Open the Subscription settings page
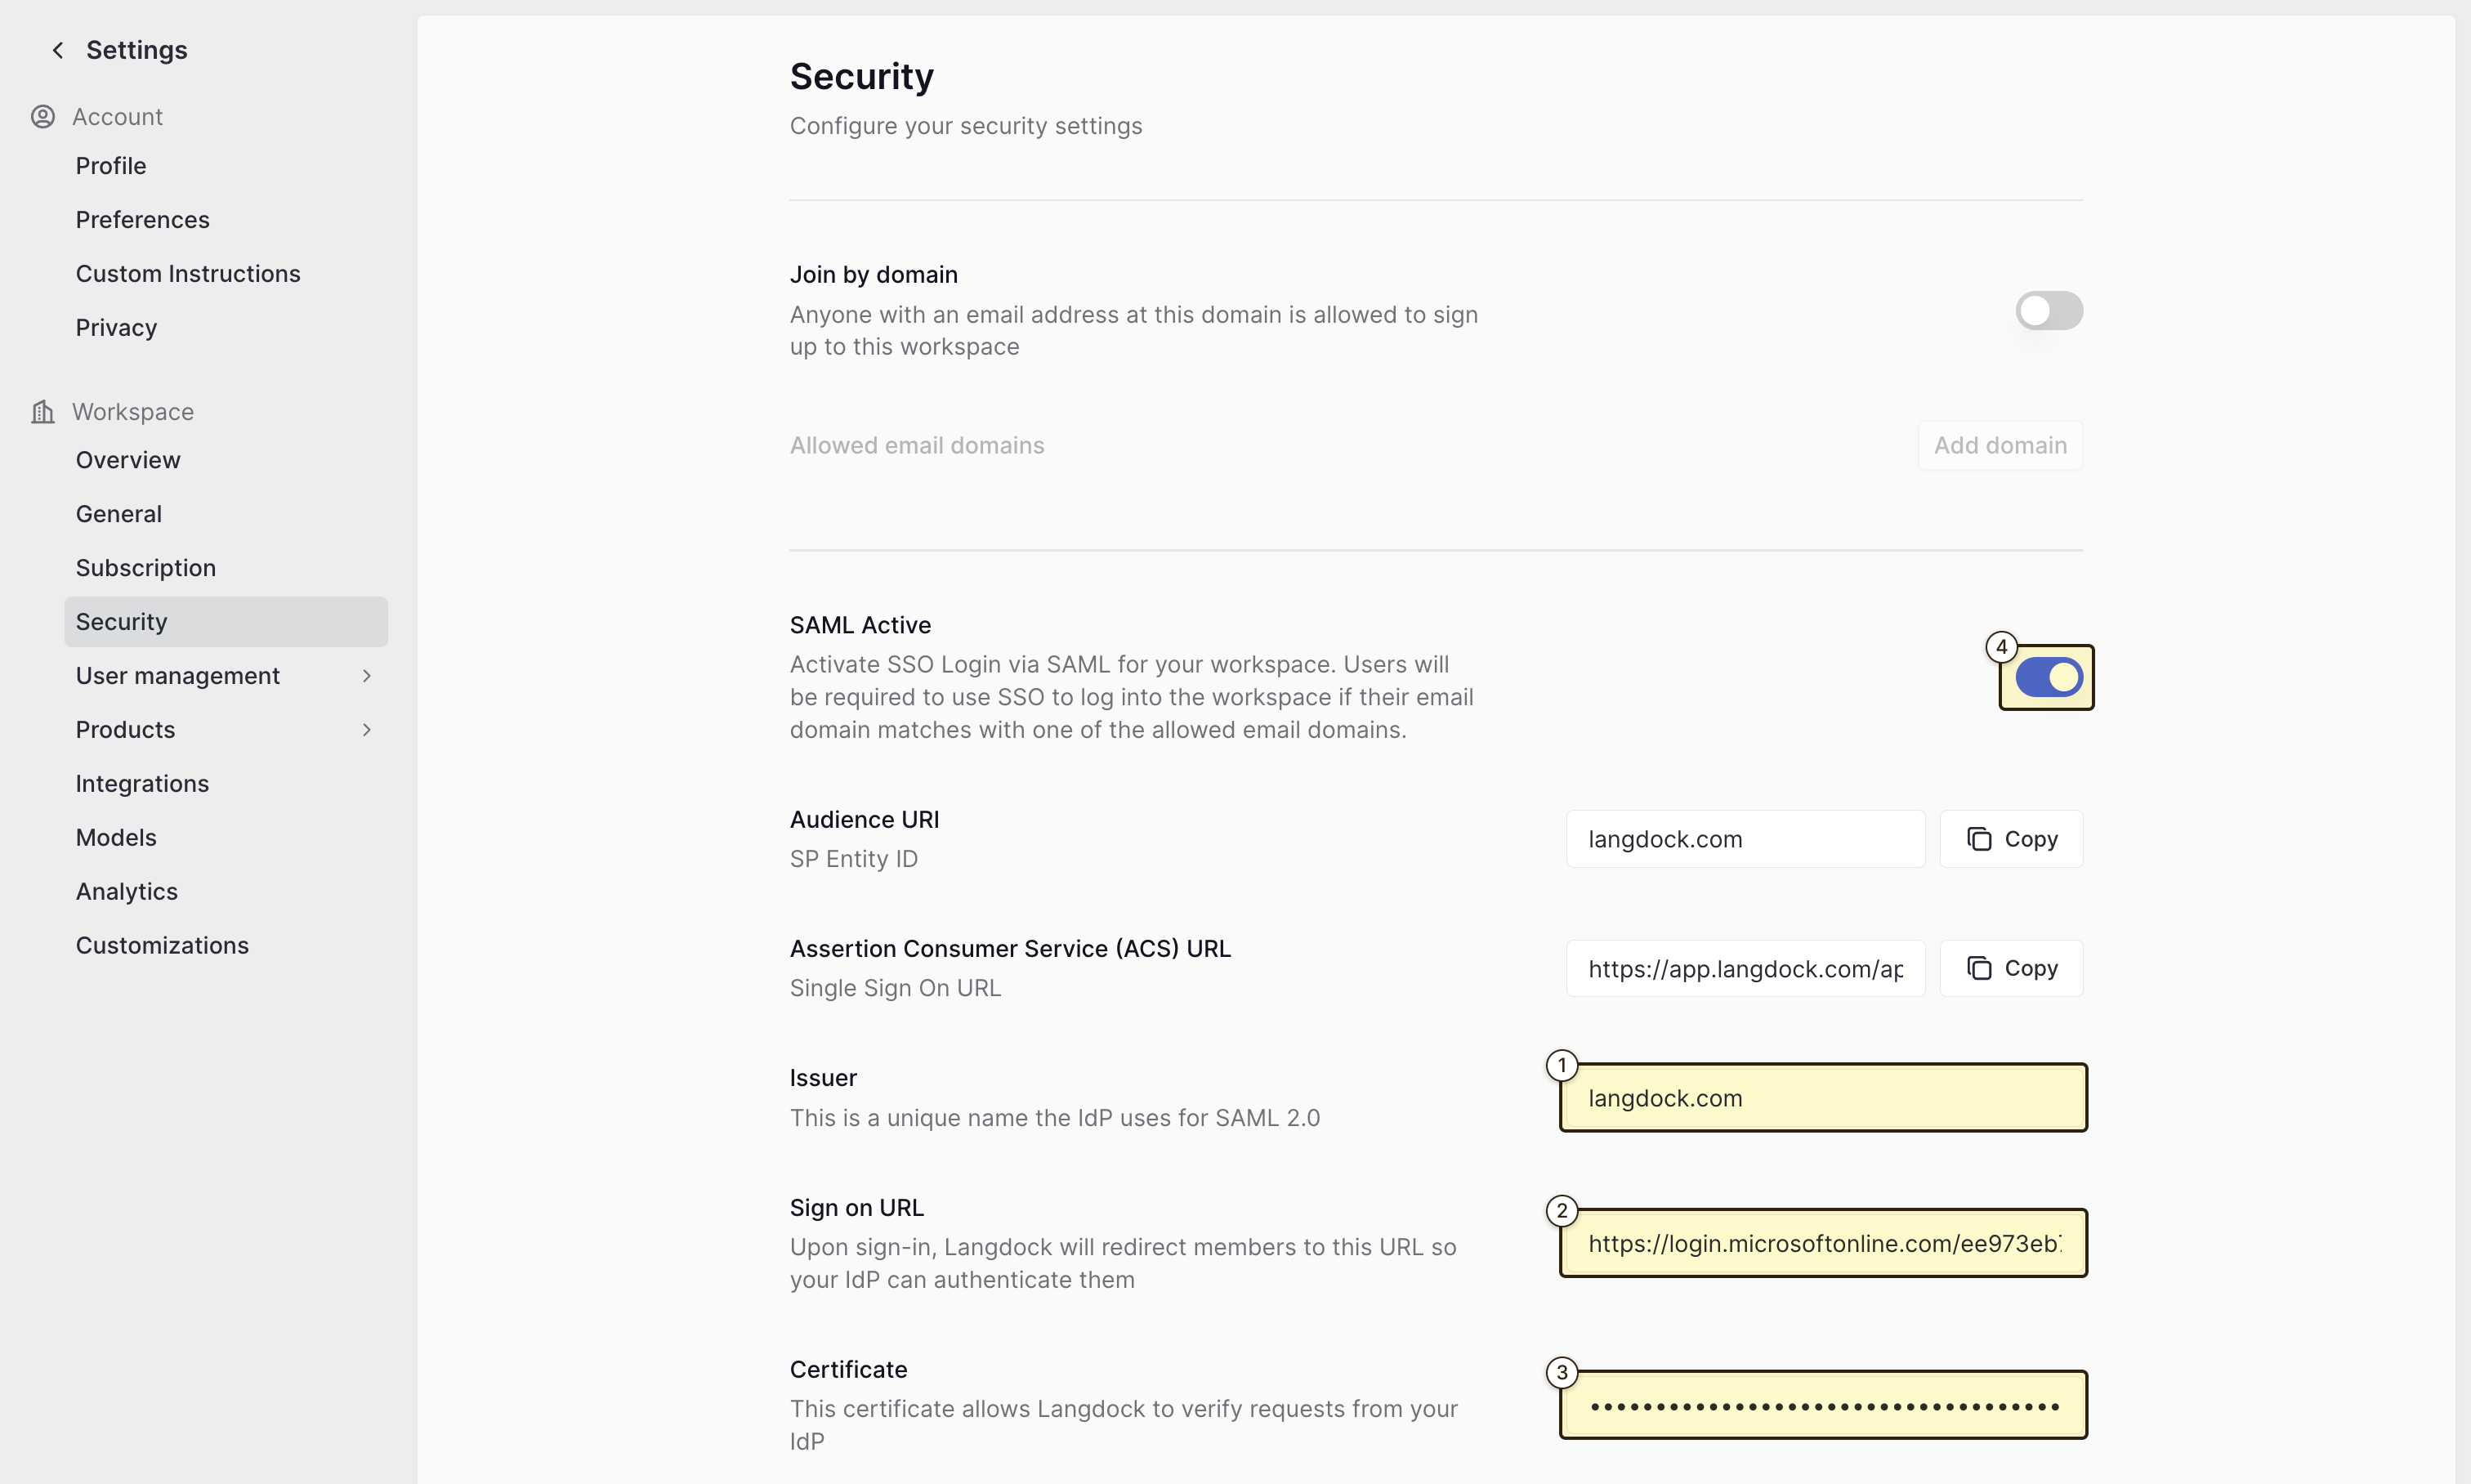 [145, 567]
